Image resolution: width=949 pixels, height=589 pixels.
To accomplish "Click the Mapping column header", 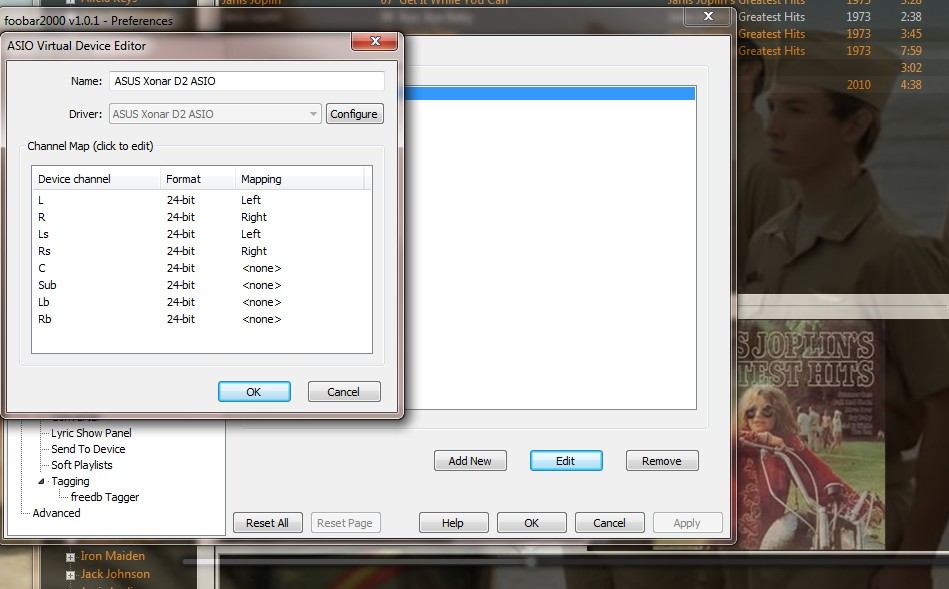I will (300, 179).
